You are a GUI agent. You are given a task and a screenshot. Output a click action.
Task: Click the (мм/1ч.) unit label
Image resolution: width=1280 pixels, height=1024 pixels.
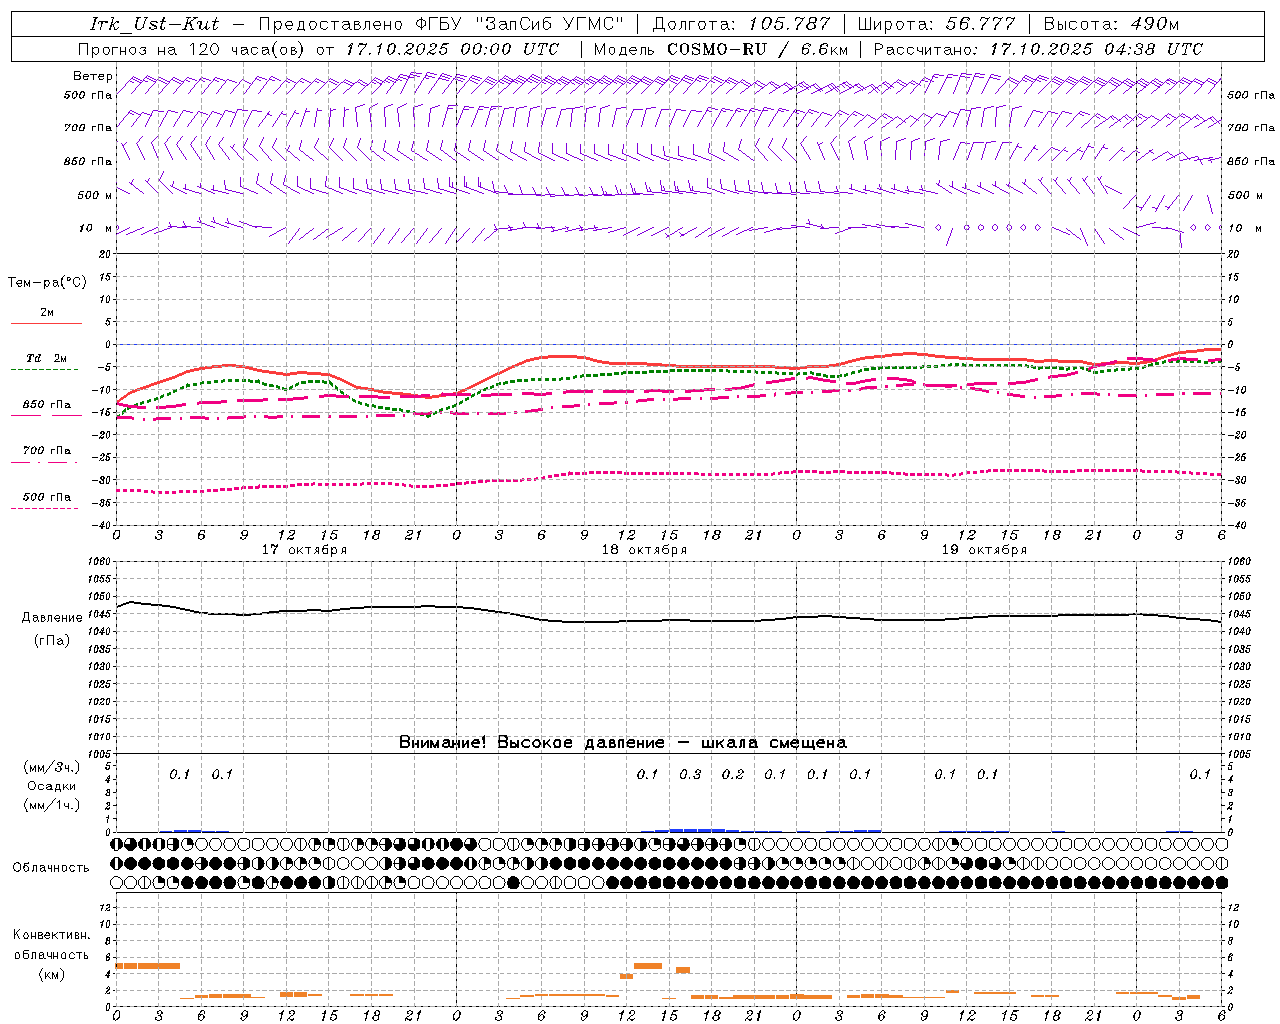[x=52, y=805]
